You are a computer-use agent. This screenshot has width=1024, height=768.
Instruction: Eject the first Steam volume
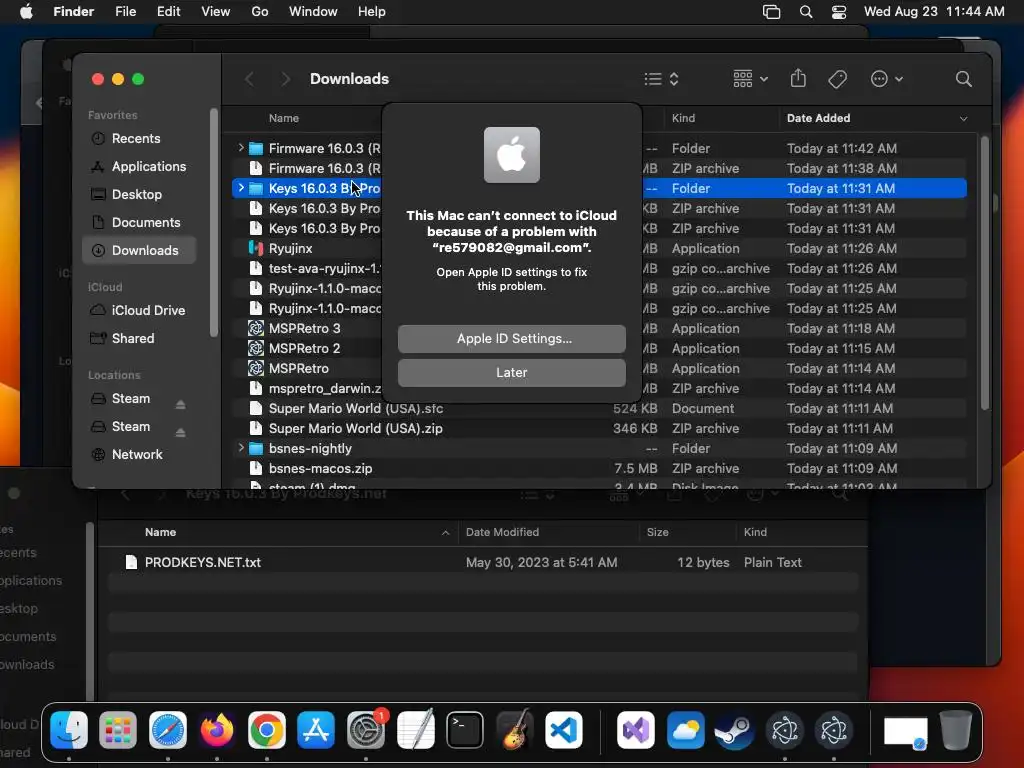point(180,405)
